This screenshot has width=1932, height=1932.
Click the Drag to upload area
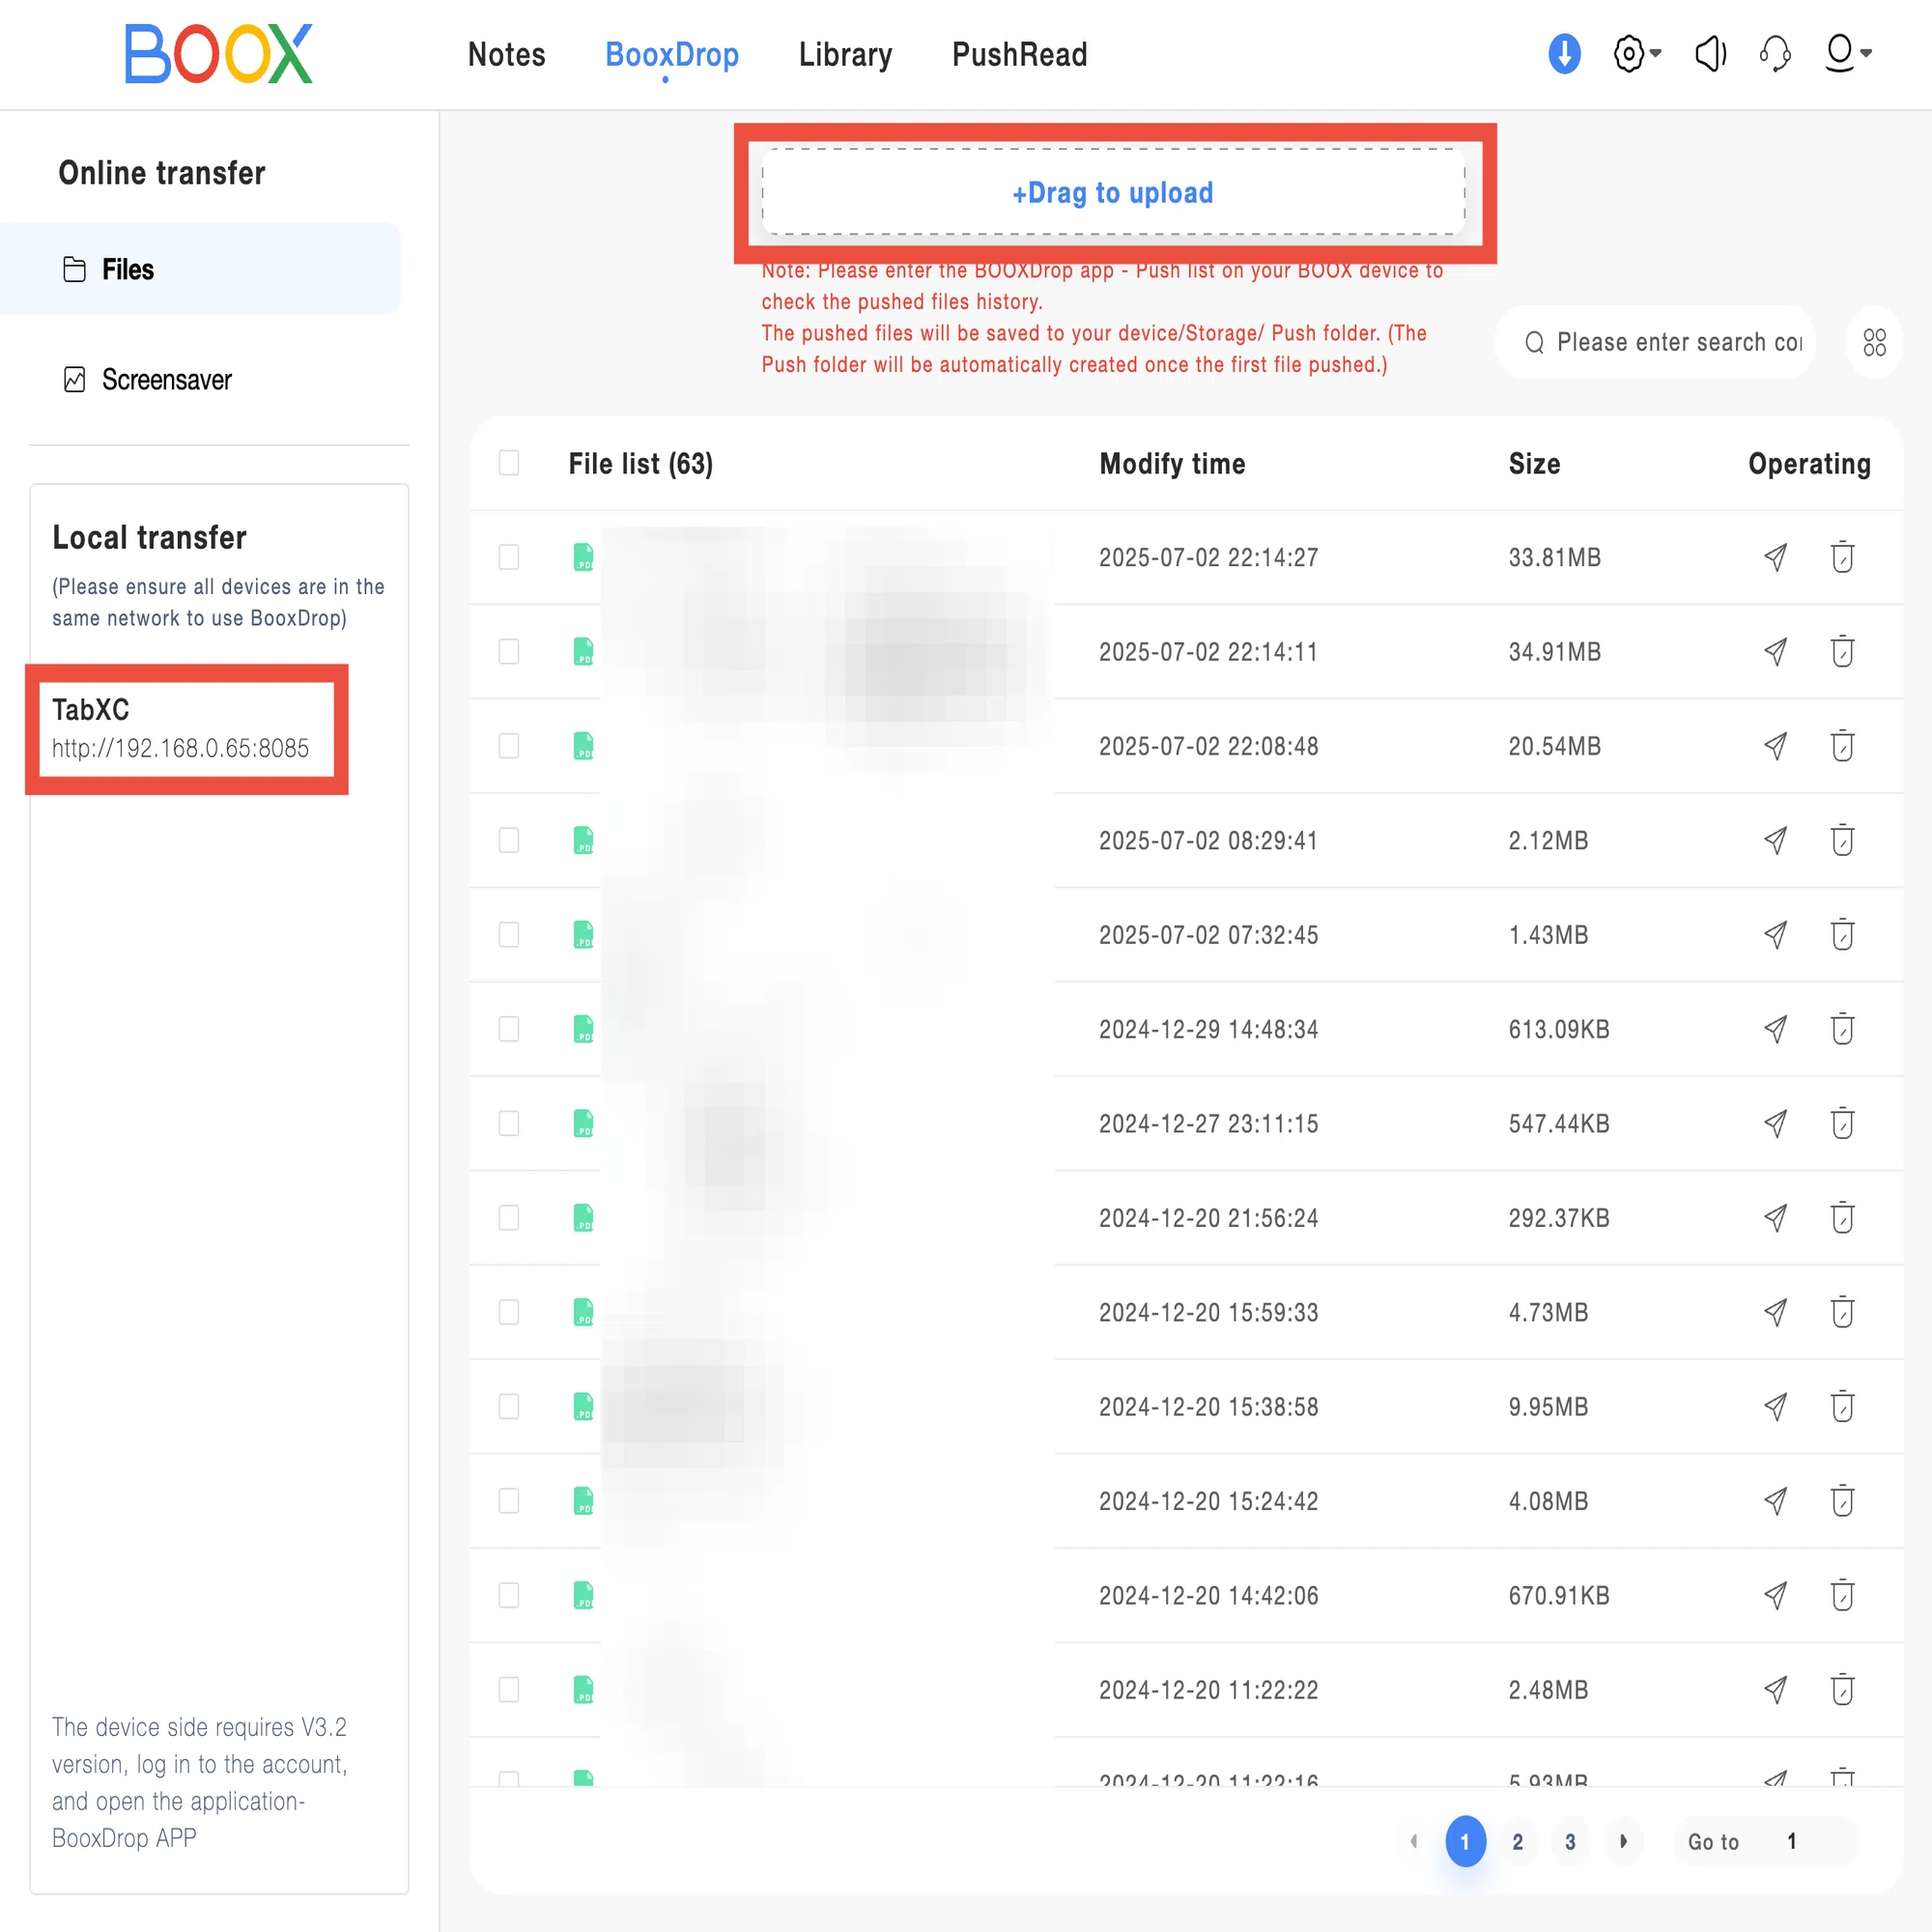1113,192
